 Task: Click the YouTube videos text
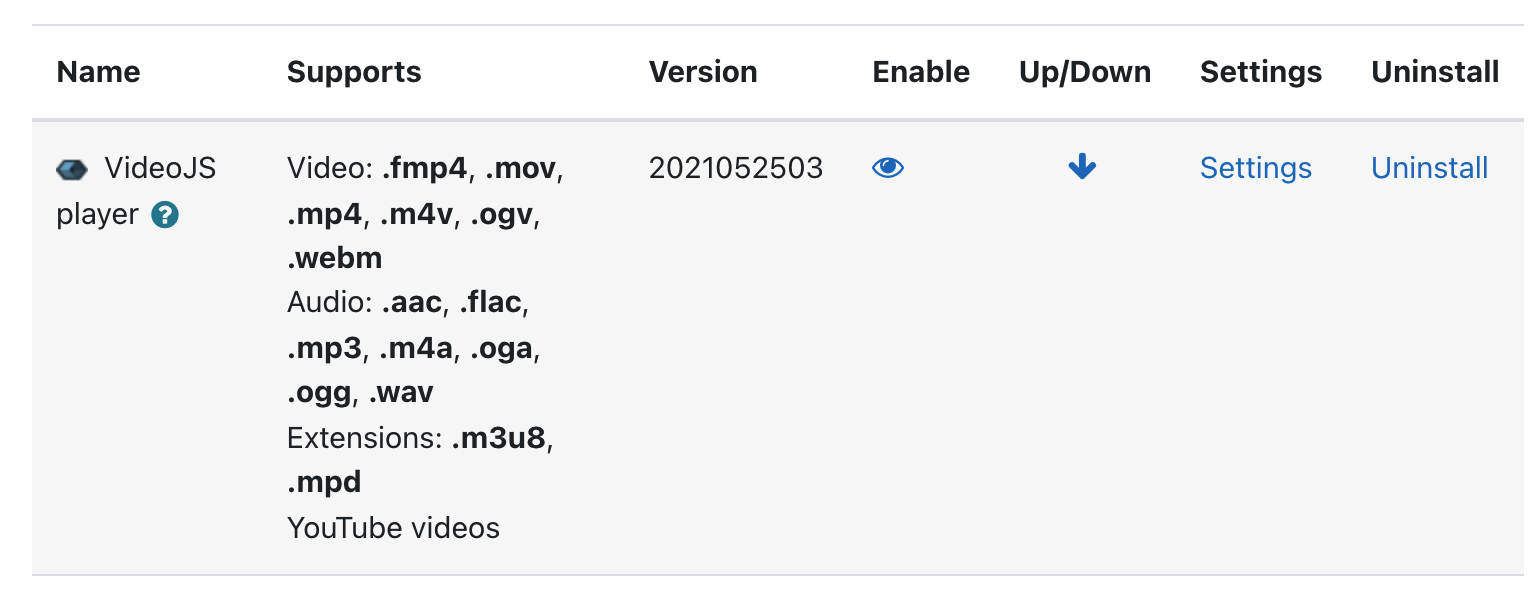(393, 528)
